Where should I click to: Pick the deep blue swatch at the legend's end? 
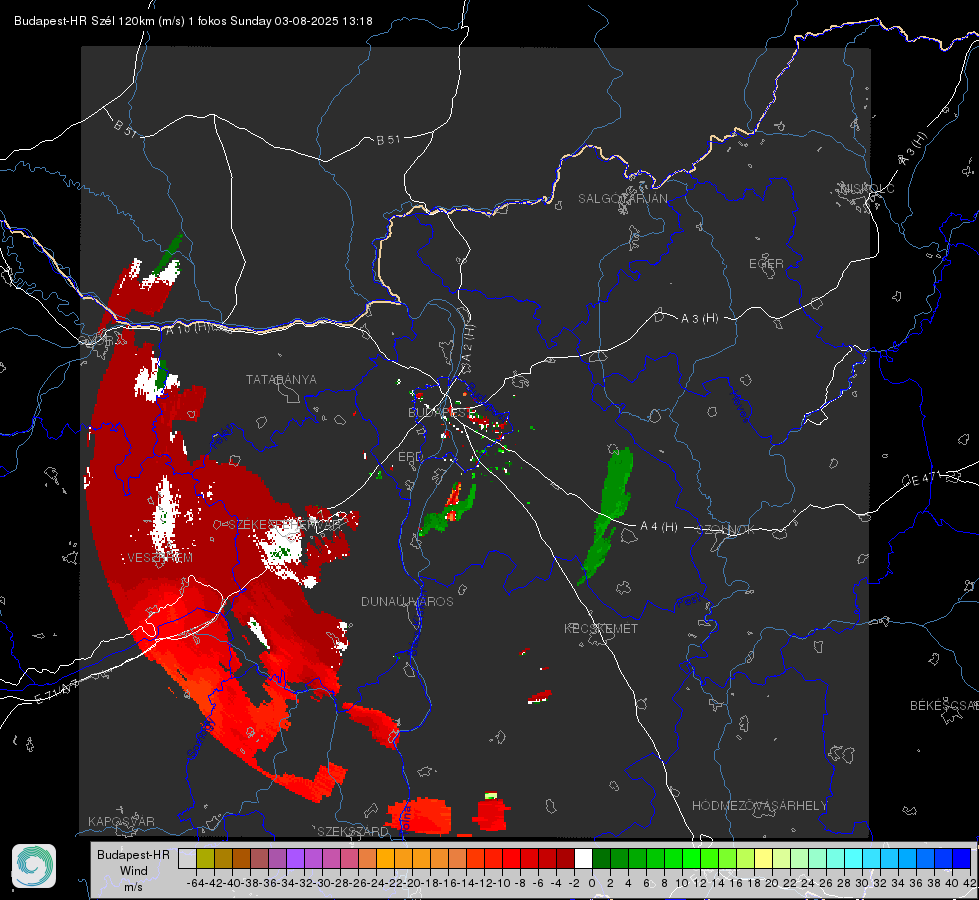coord(962,859)
